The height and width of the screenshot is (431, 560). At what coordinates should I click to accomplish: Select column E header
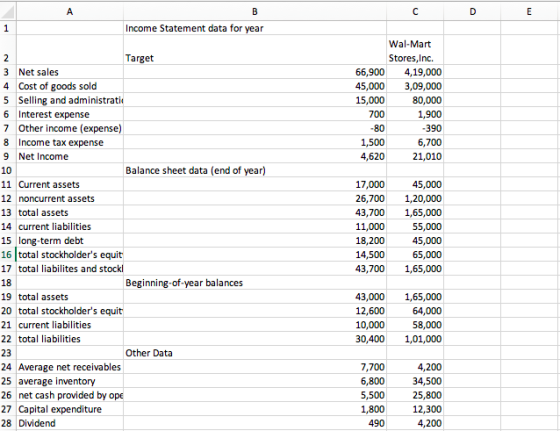click(529, 12)
